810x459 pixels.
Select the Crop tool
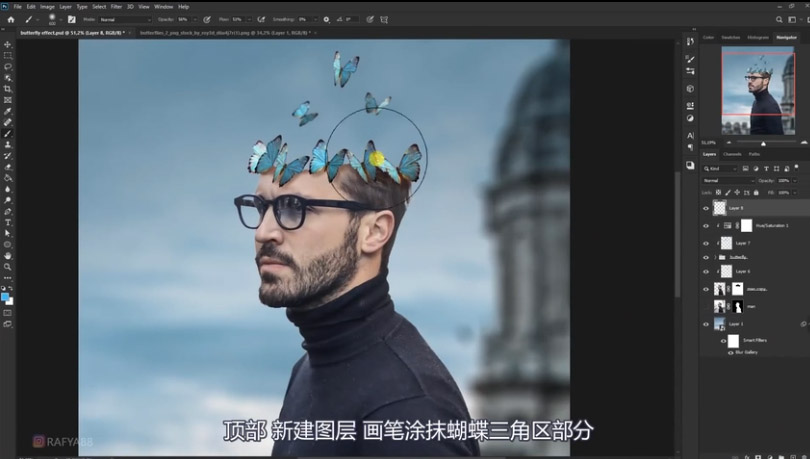click(x=8, y=89)
